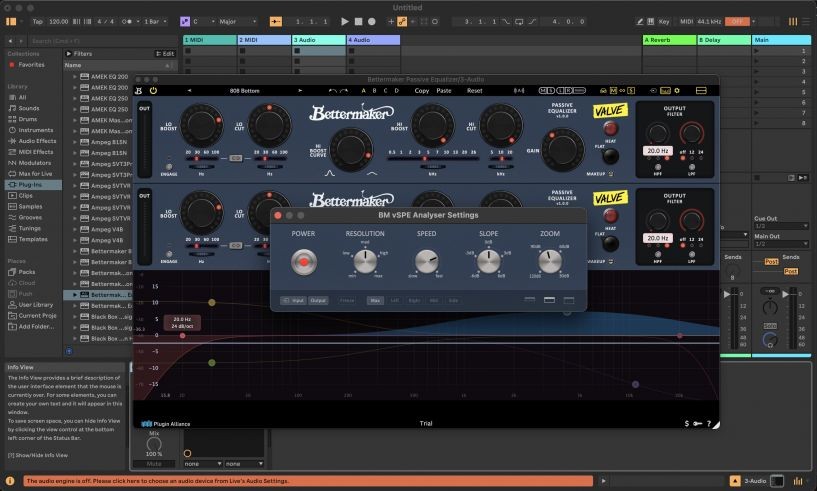Click the Copy button in plugin toolbar
The image size is (817, 491).
coord(421,90)
